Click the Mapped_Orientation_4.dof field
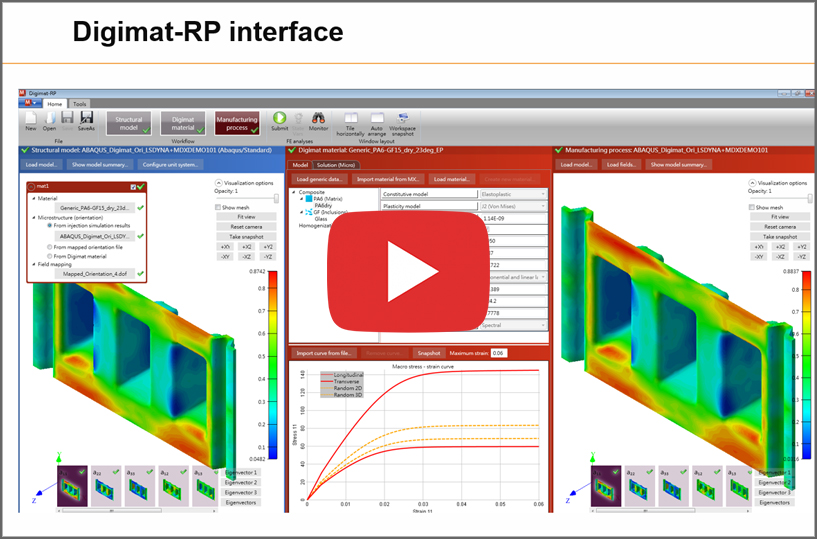 [x=95, y=274]
